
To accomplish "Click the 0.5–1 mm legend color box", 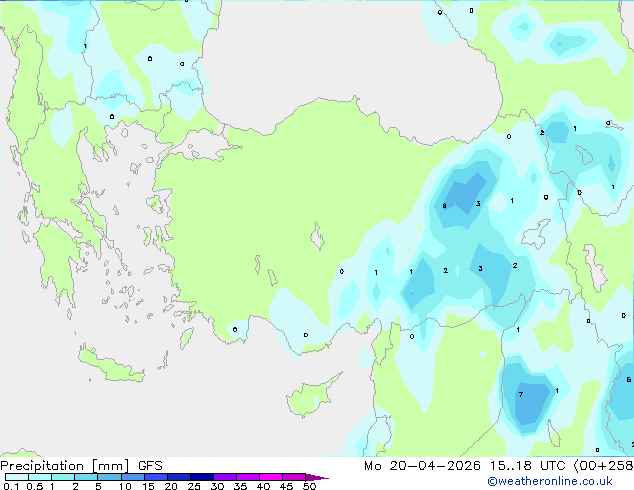I will point(40,477).
